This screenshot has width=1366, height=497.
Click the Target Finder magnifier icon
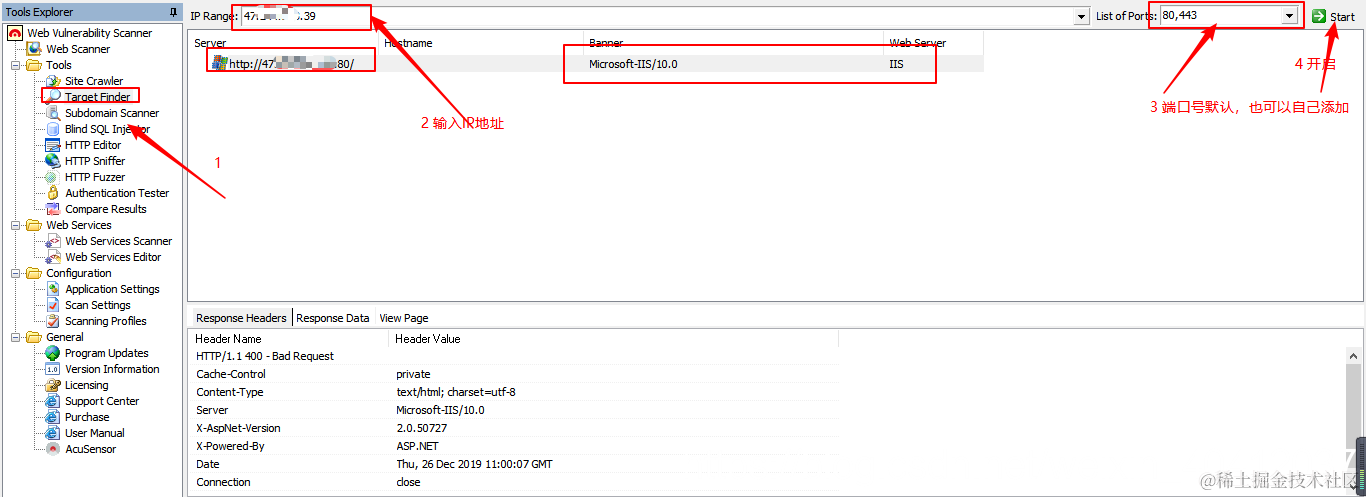53,97
